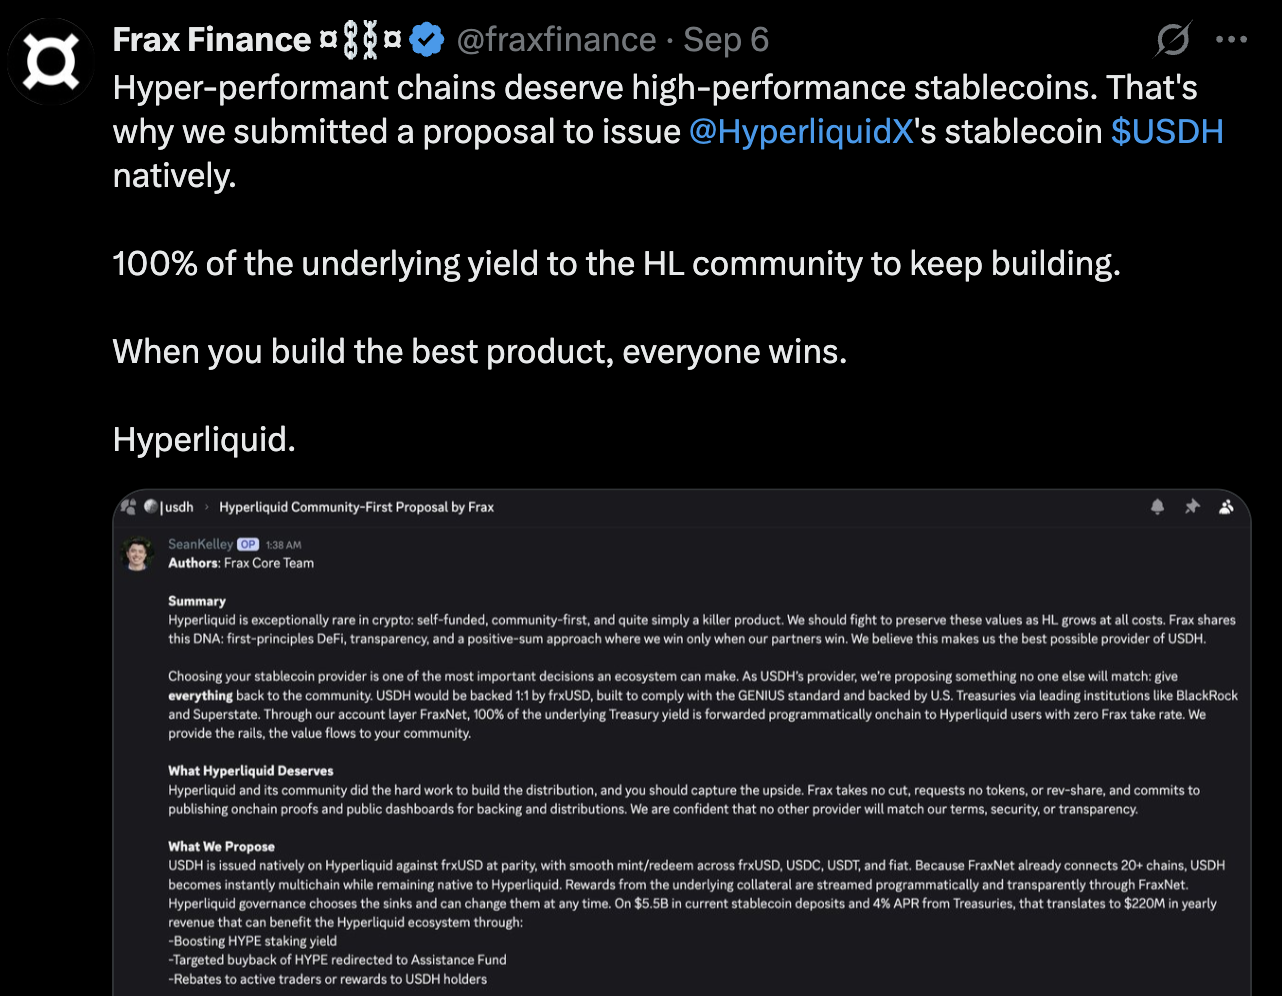Image resolution: width=1282 pixels, height=996 pixels.
Task: Show the member list in the Discord embed
Action: (1227, 507)
